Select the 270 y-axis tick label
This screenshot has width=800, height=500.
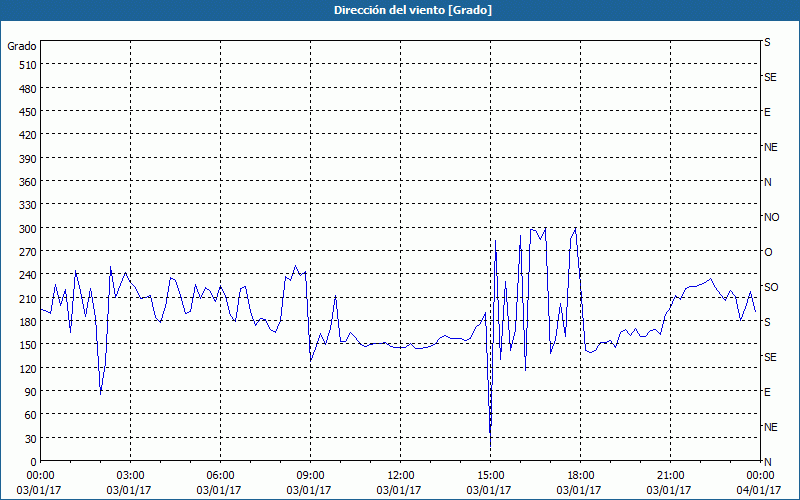pyautogui.click(x=28, y=252)
